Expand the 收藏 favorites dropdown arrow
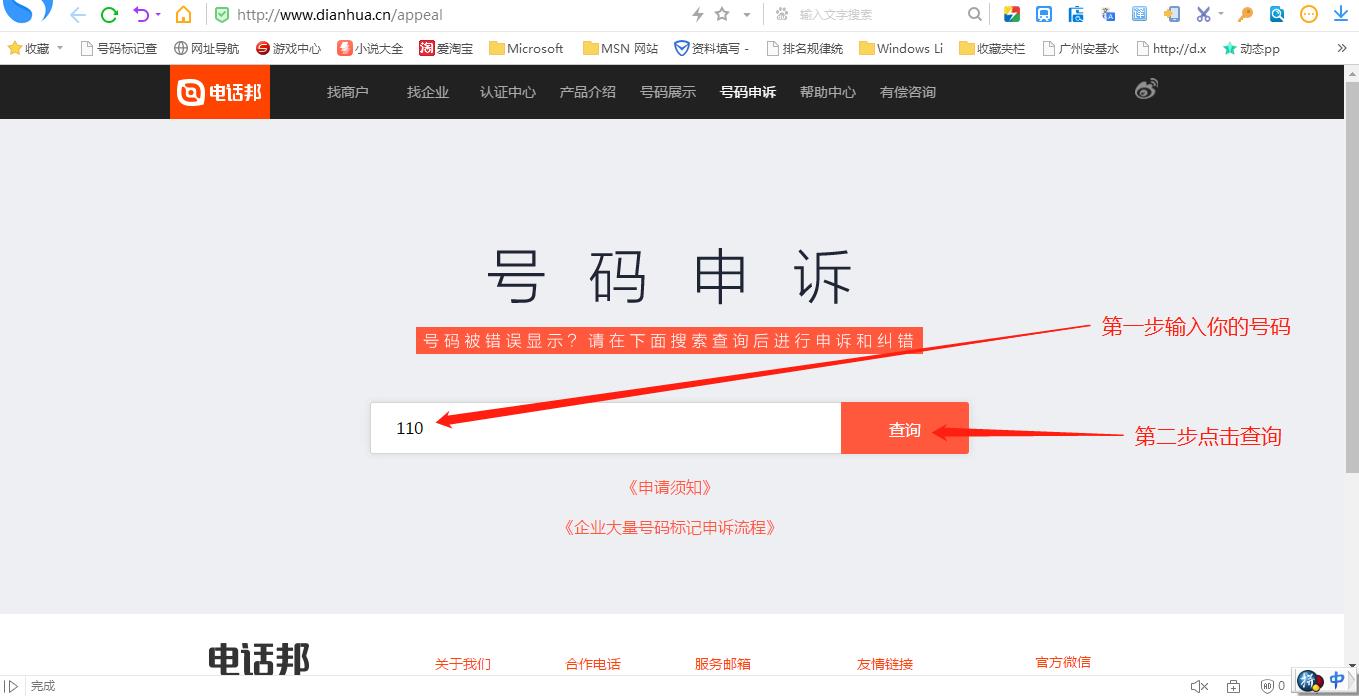The width and height of the screenshot is (1359, 696). (60, 48)
